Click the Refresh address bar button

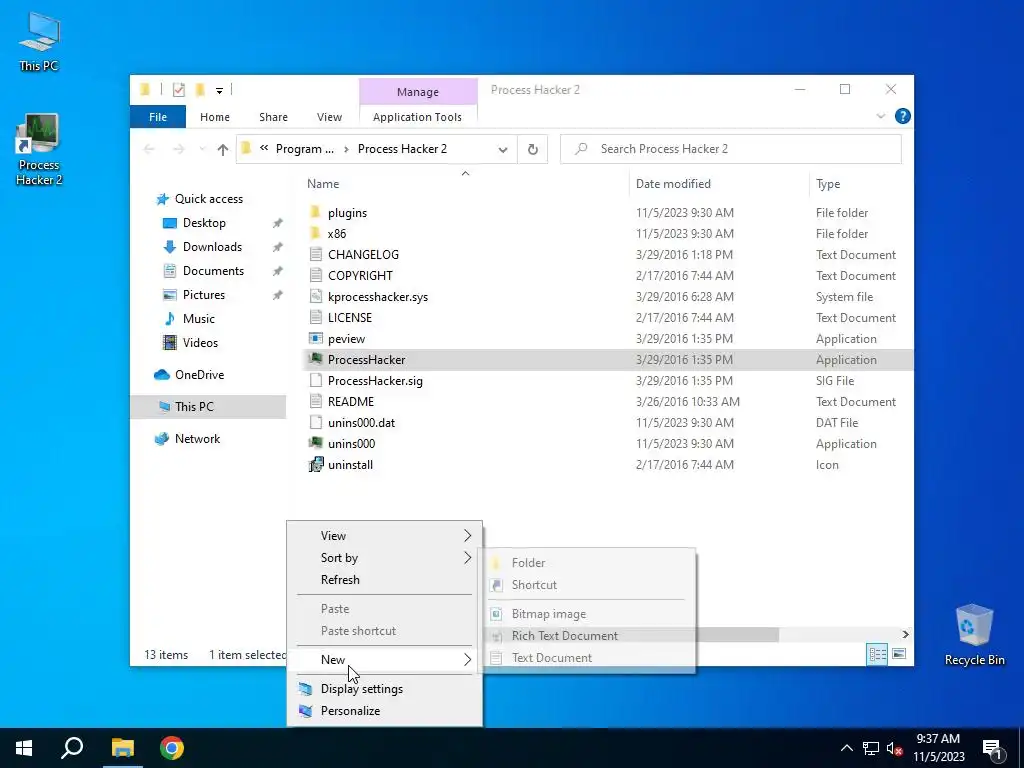(x=533, y=149)
